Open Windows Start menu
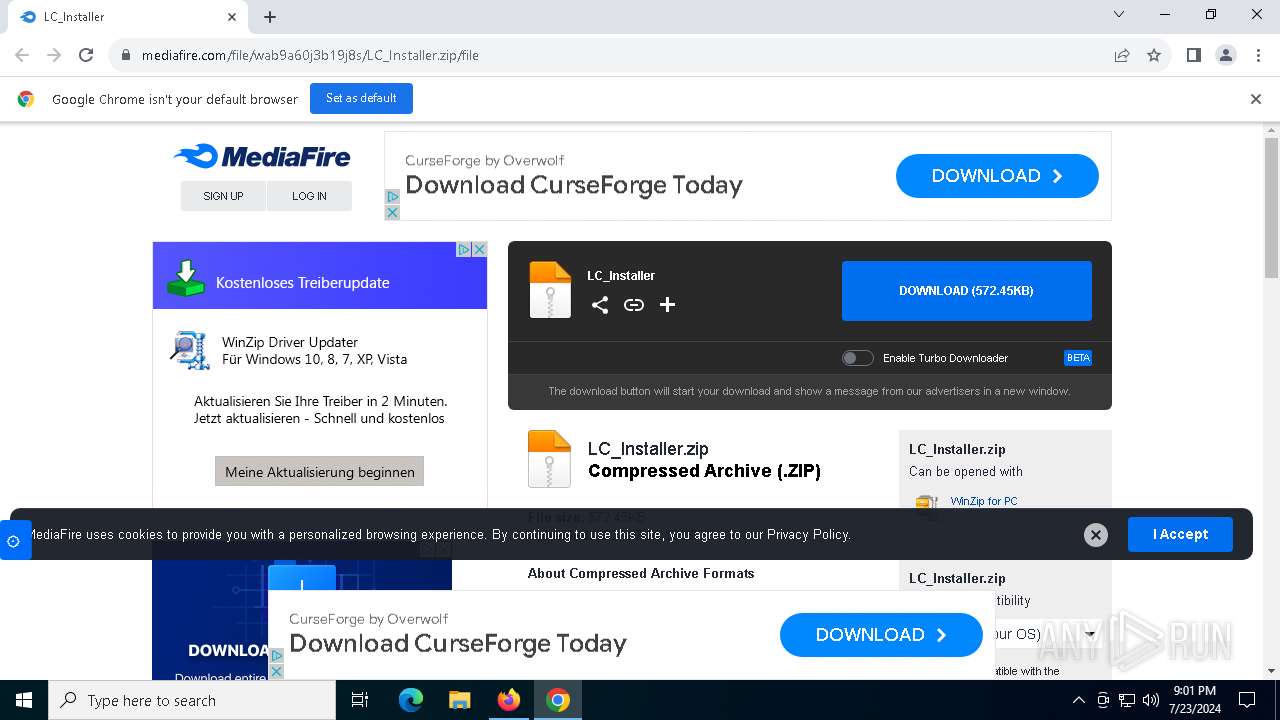The width and height of the screenshot is (1280, 720). pyautogui.click(x=24, y=700)
